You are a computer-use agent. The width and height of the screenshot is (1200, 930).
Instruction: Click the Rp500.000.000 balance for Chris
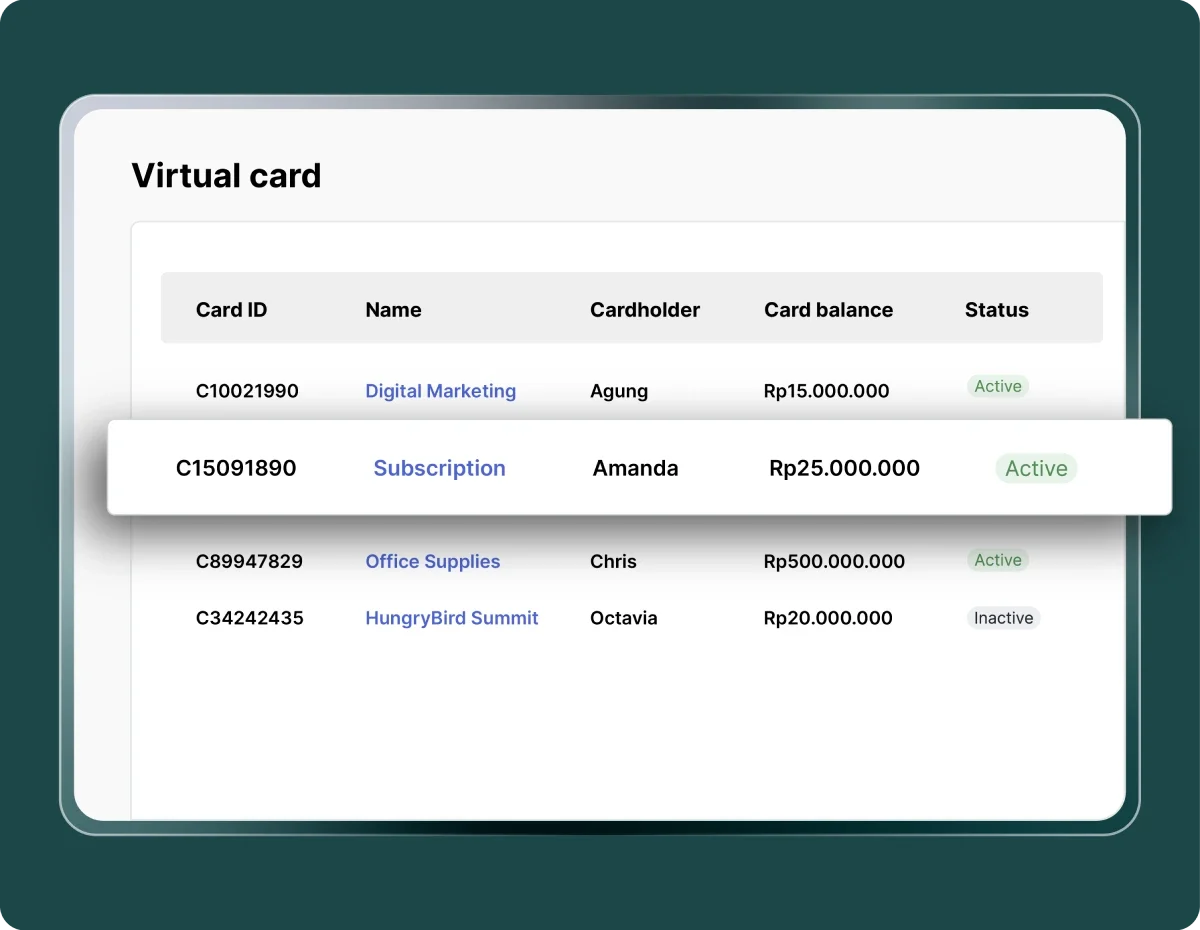834,562
